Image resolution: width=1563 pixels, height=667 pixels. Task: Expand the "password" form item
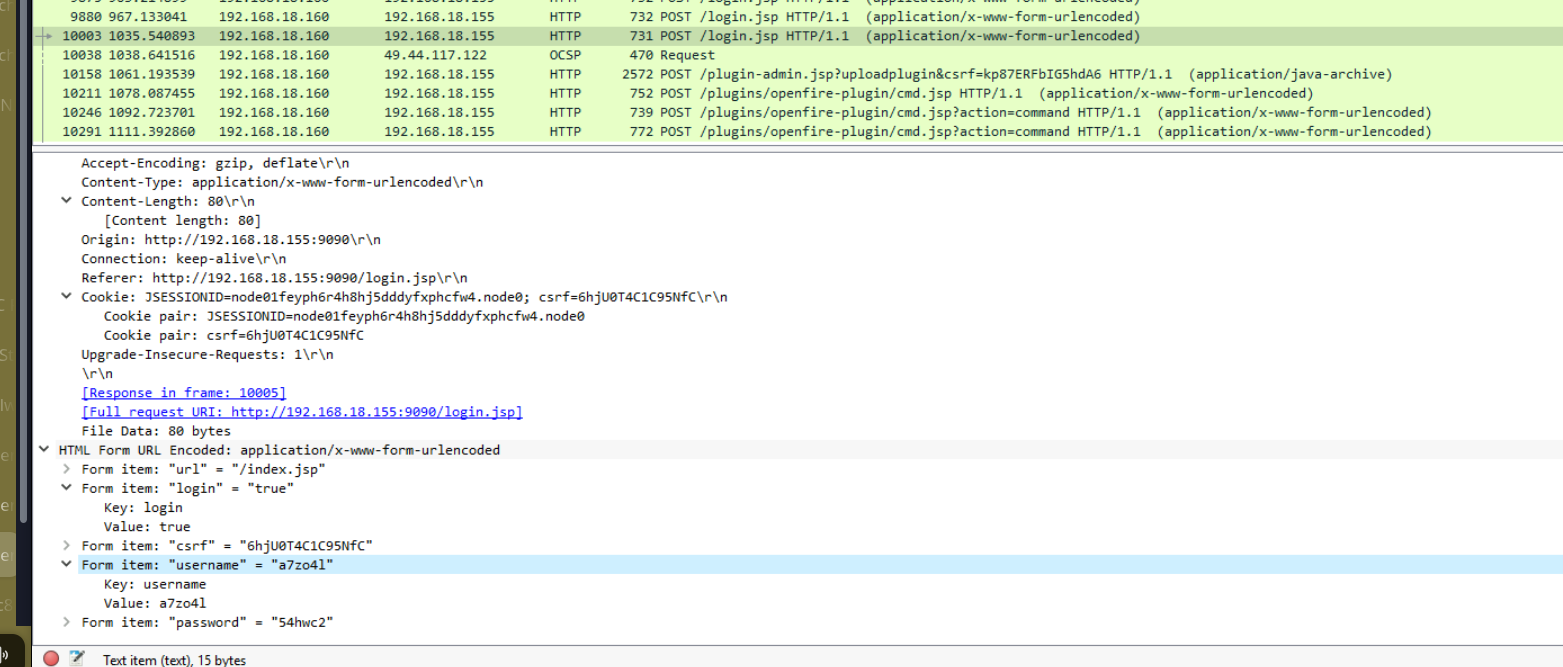click(66, 623)
